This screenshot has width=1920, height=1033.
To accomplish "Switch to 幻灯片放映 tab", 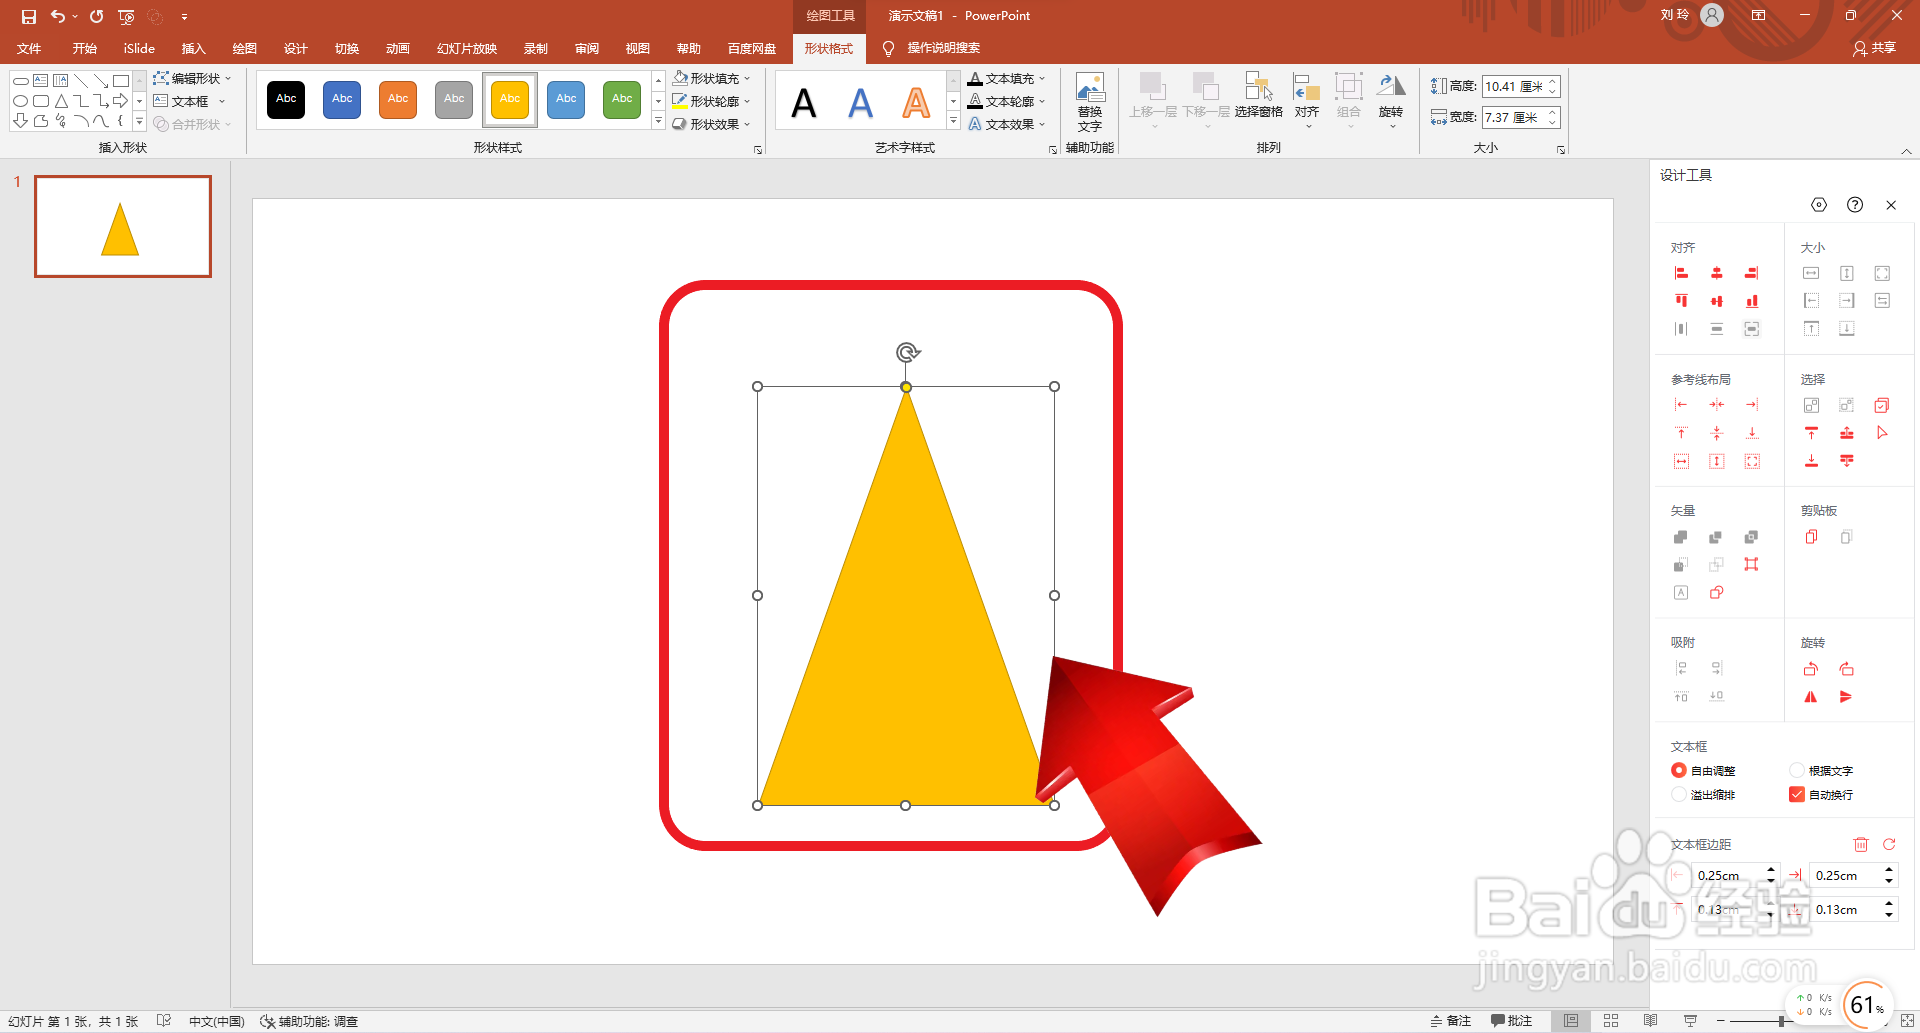I will pyautogui.click(x=467, y=48).
